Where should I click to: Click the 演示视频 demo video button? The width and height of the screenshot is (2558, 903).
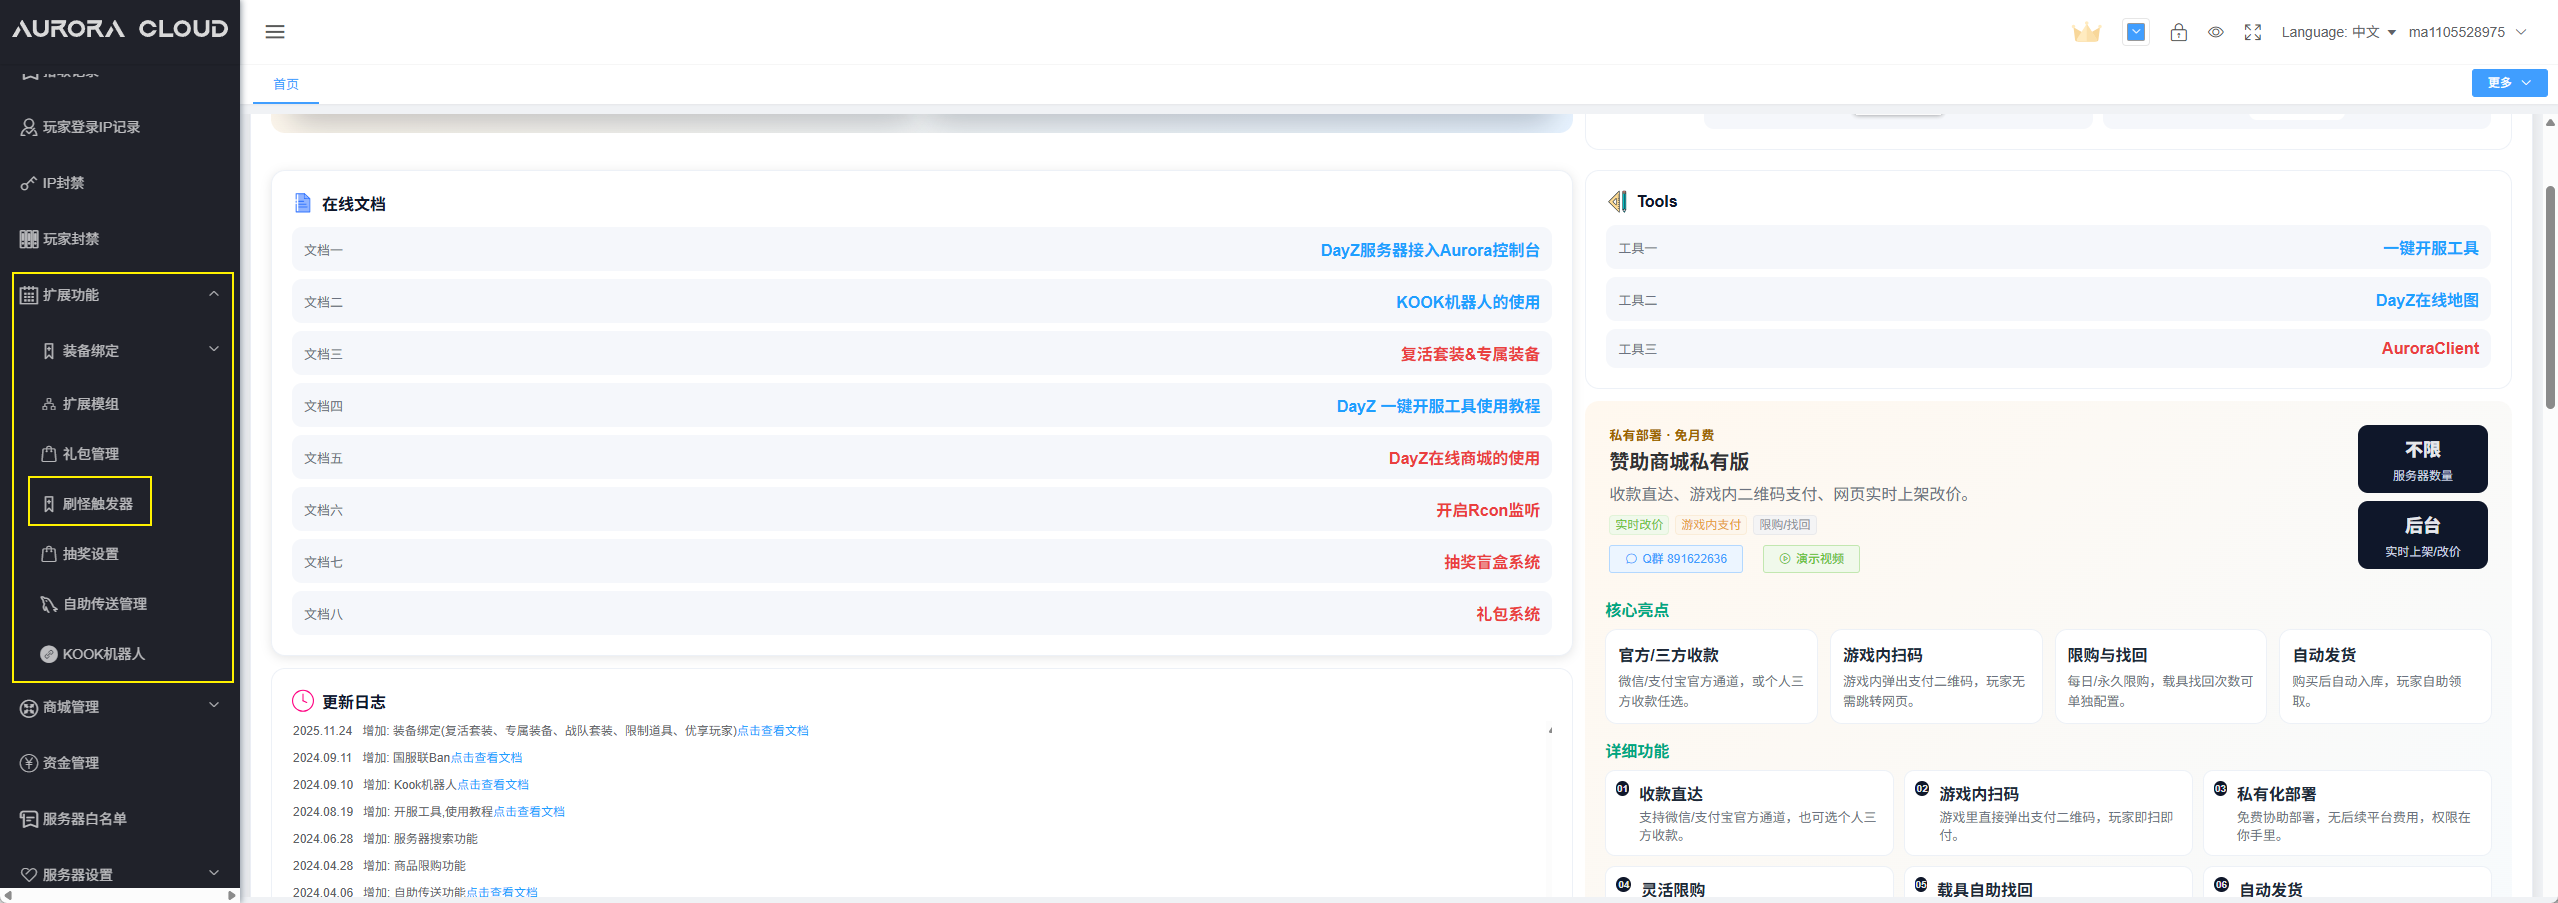[1810, 559]
